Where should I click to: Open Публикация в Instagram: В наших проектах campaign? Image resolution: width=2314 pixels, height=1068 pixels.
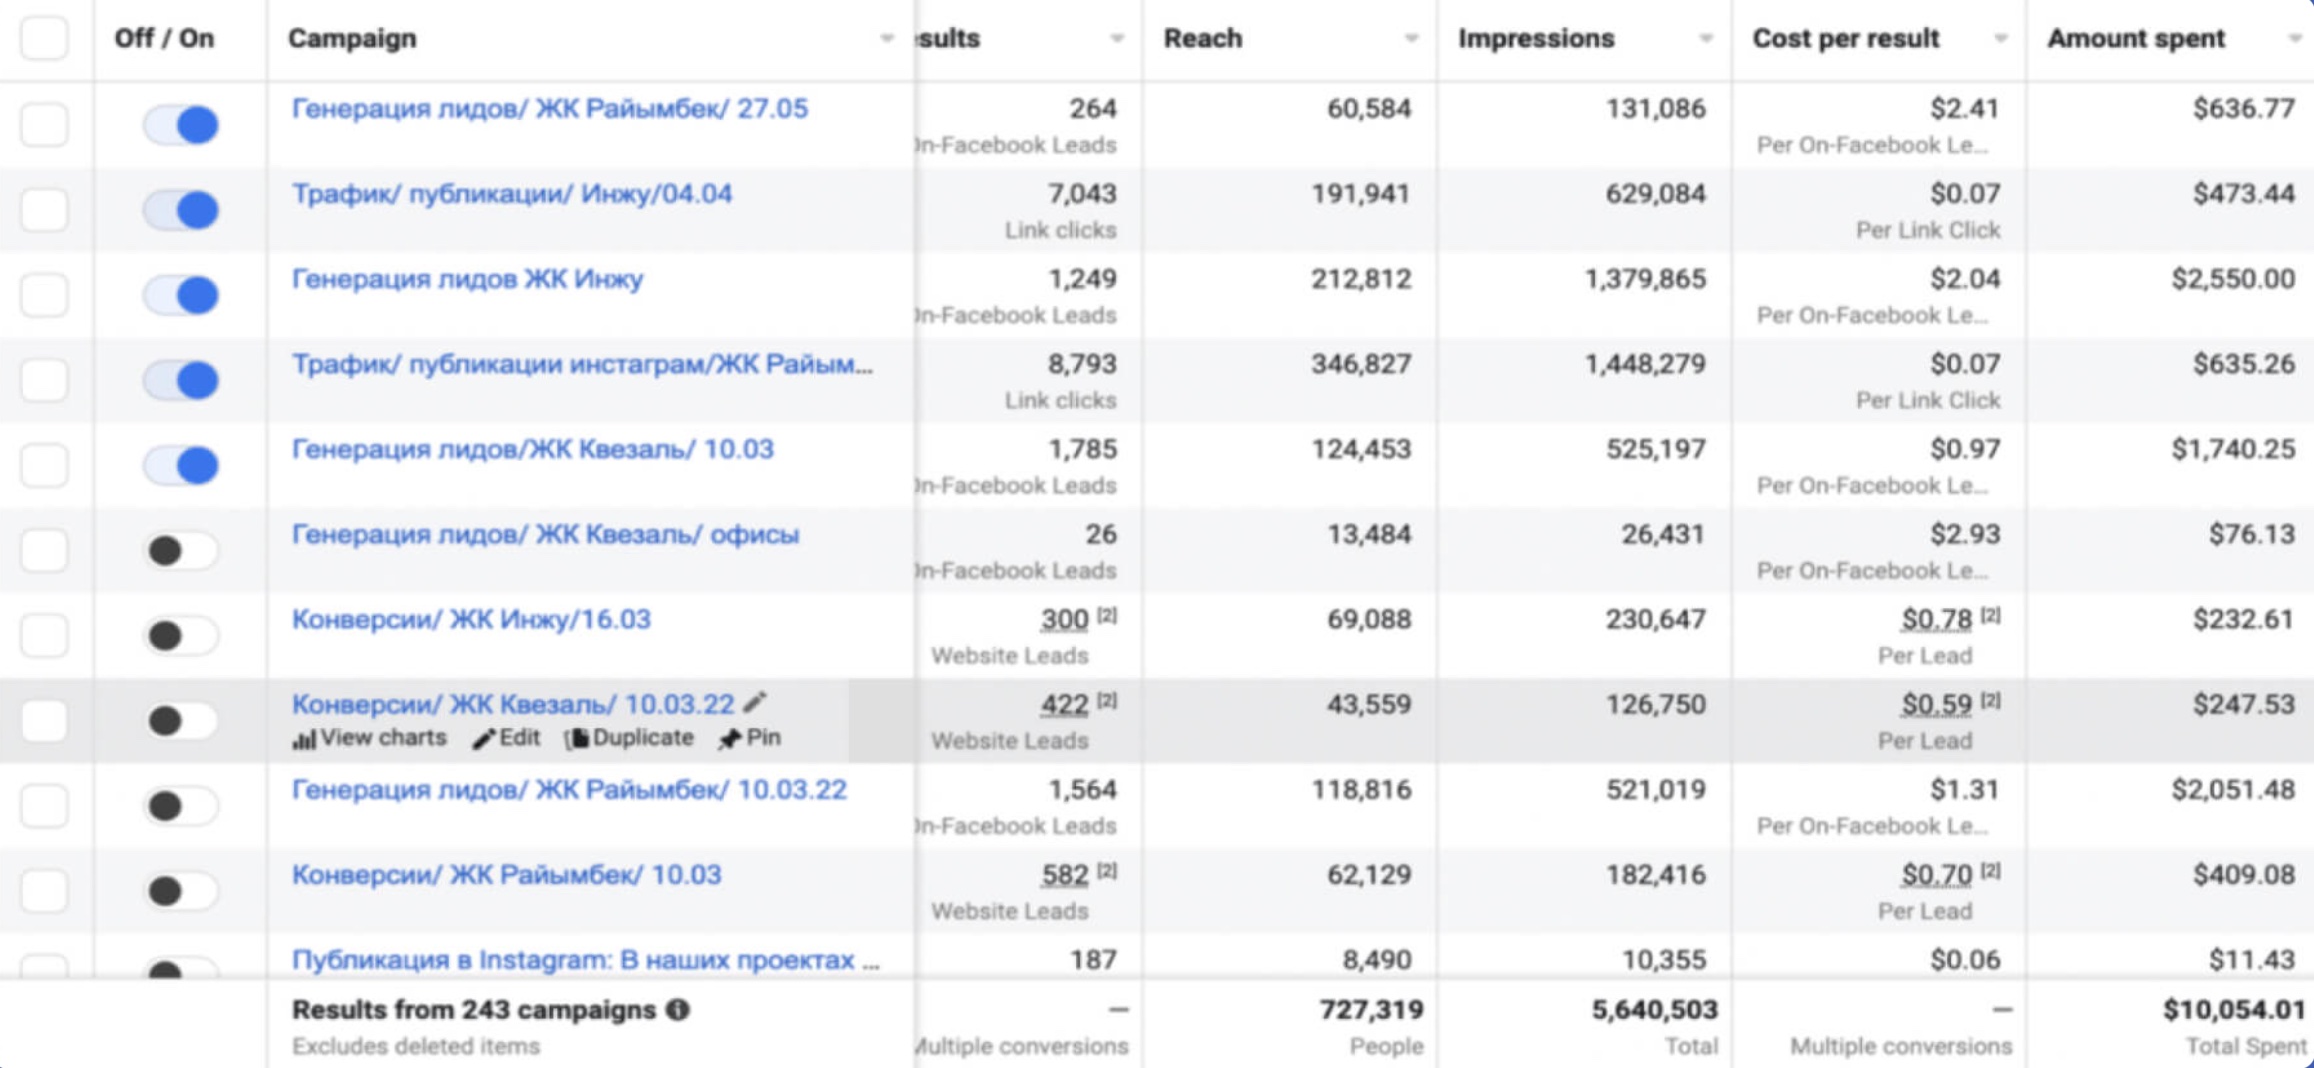coord(585,959)
